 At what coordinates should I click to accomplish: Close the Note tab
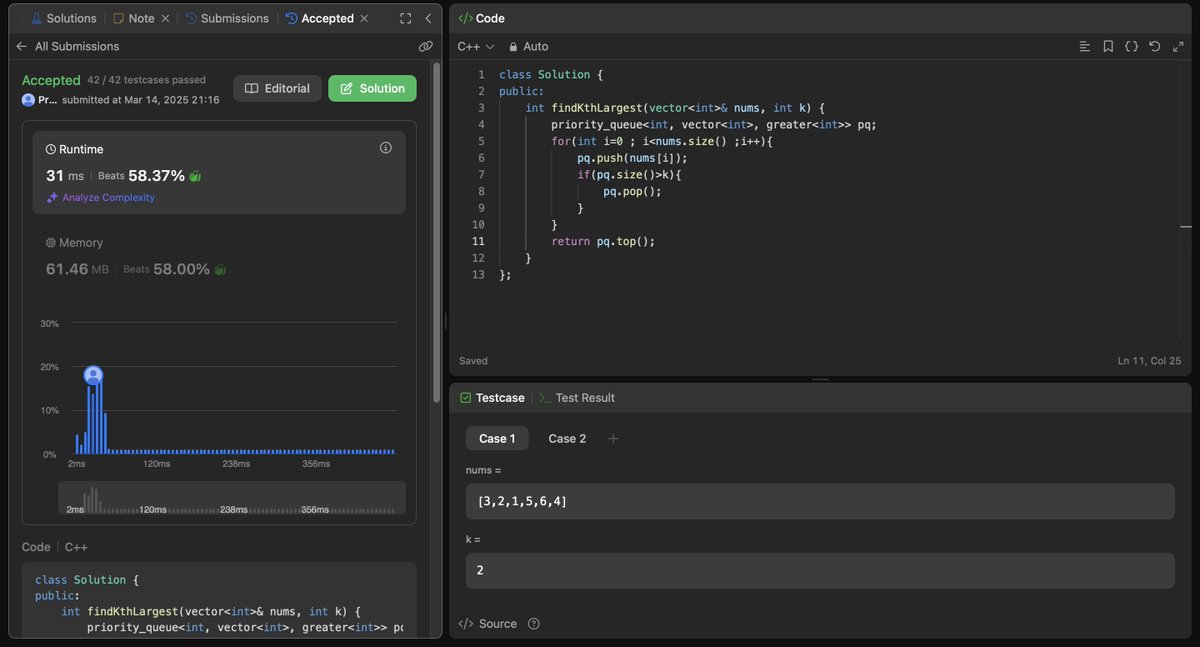tap(165, 18)
